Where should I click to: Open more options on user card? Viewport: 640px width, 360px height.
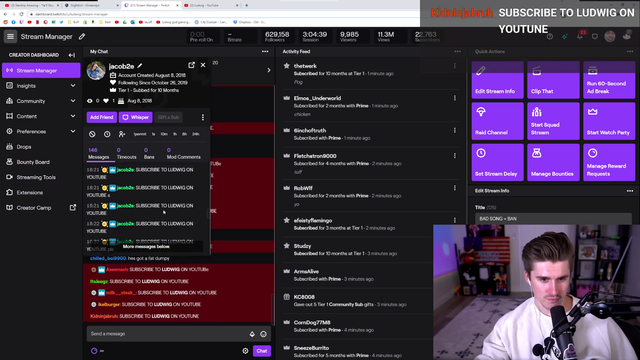[202, 118]
